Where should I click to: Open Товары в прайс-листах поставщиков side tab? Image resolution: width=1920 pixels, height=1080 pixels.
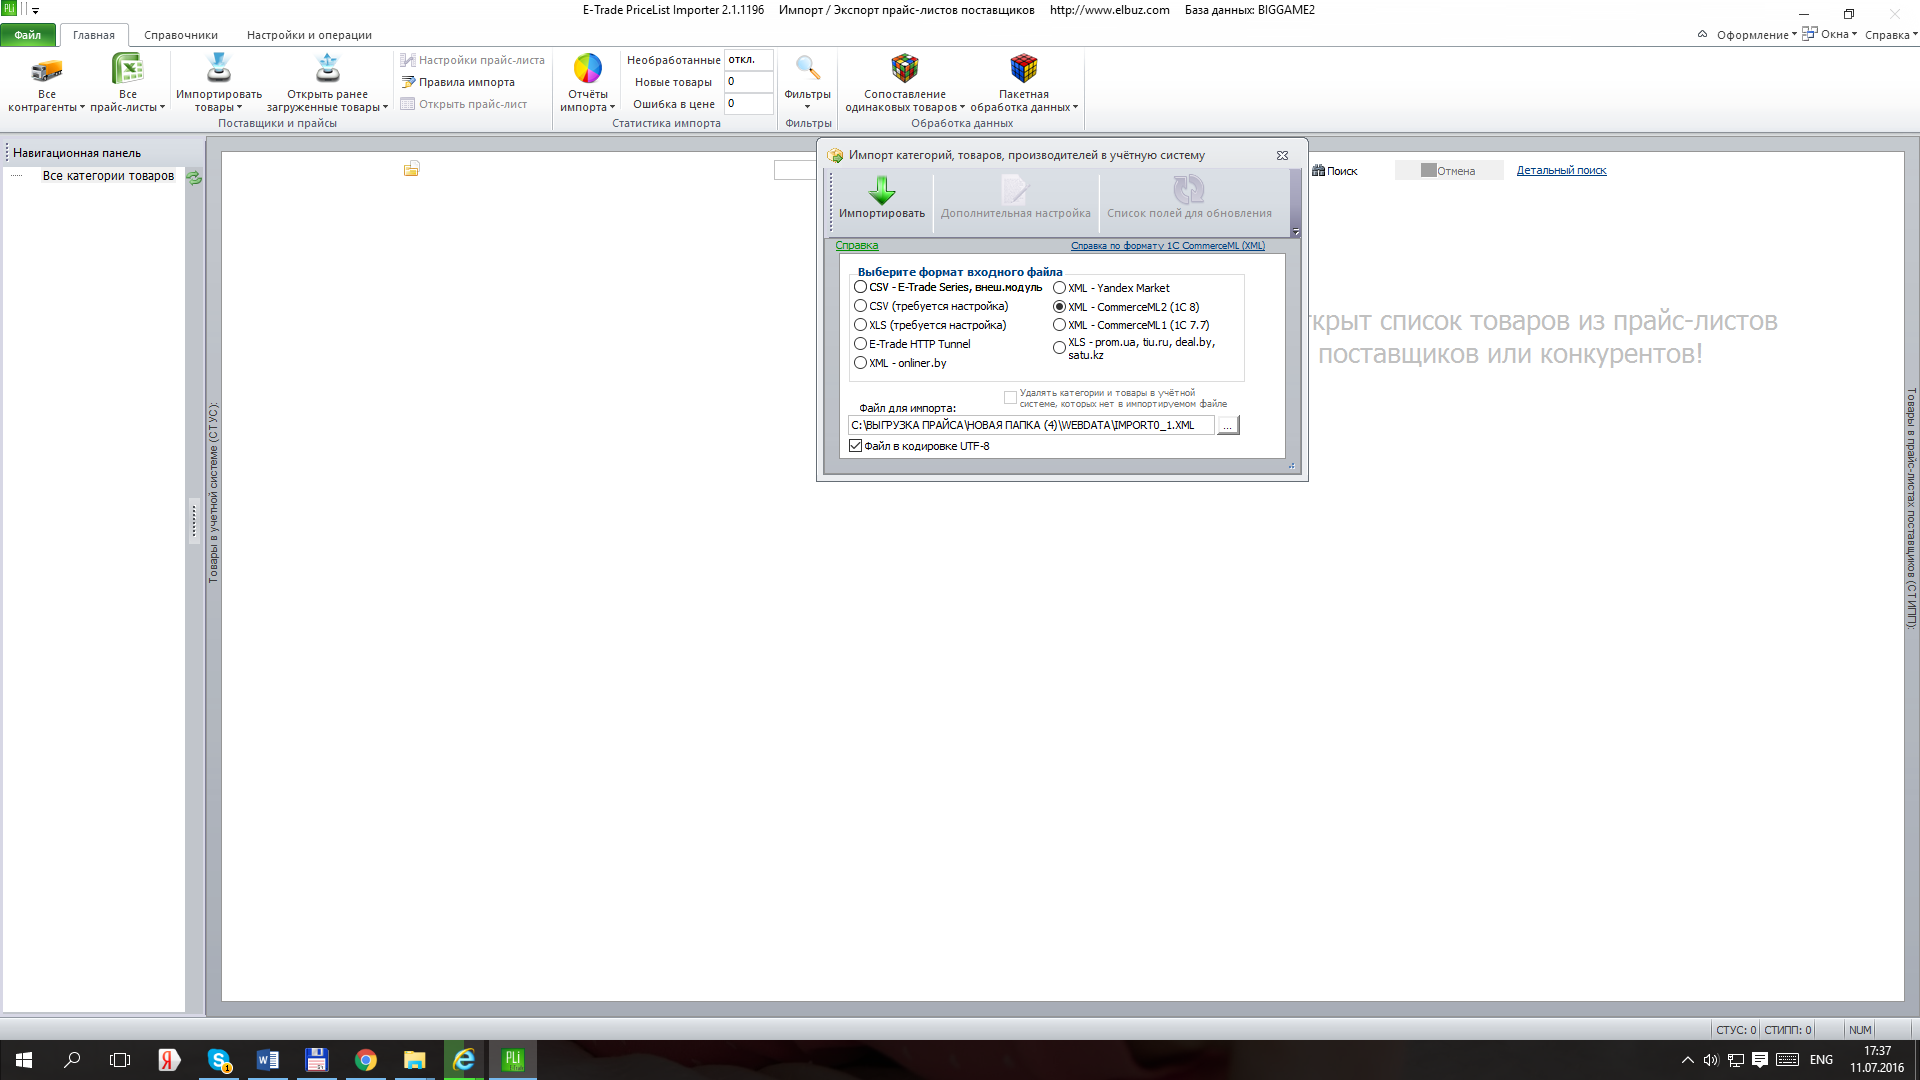1912,508
